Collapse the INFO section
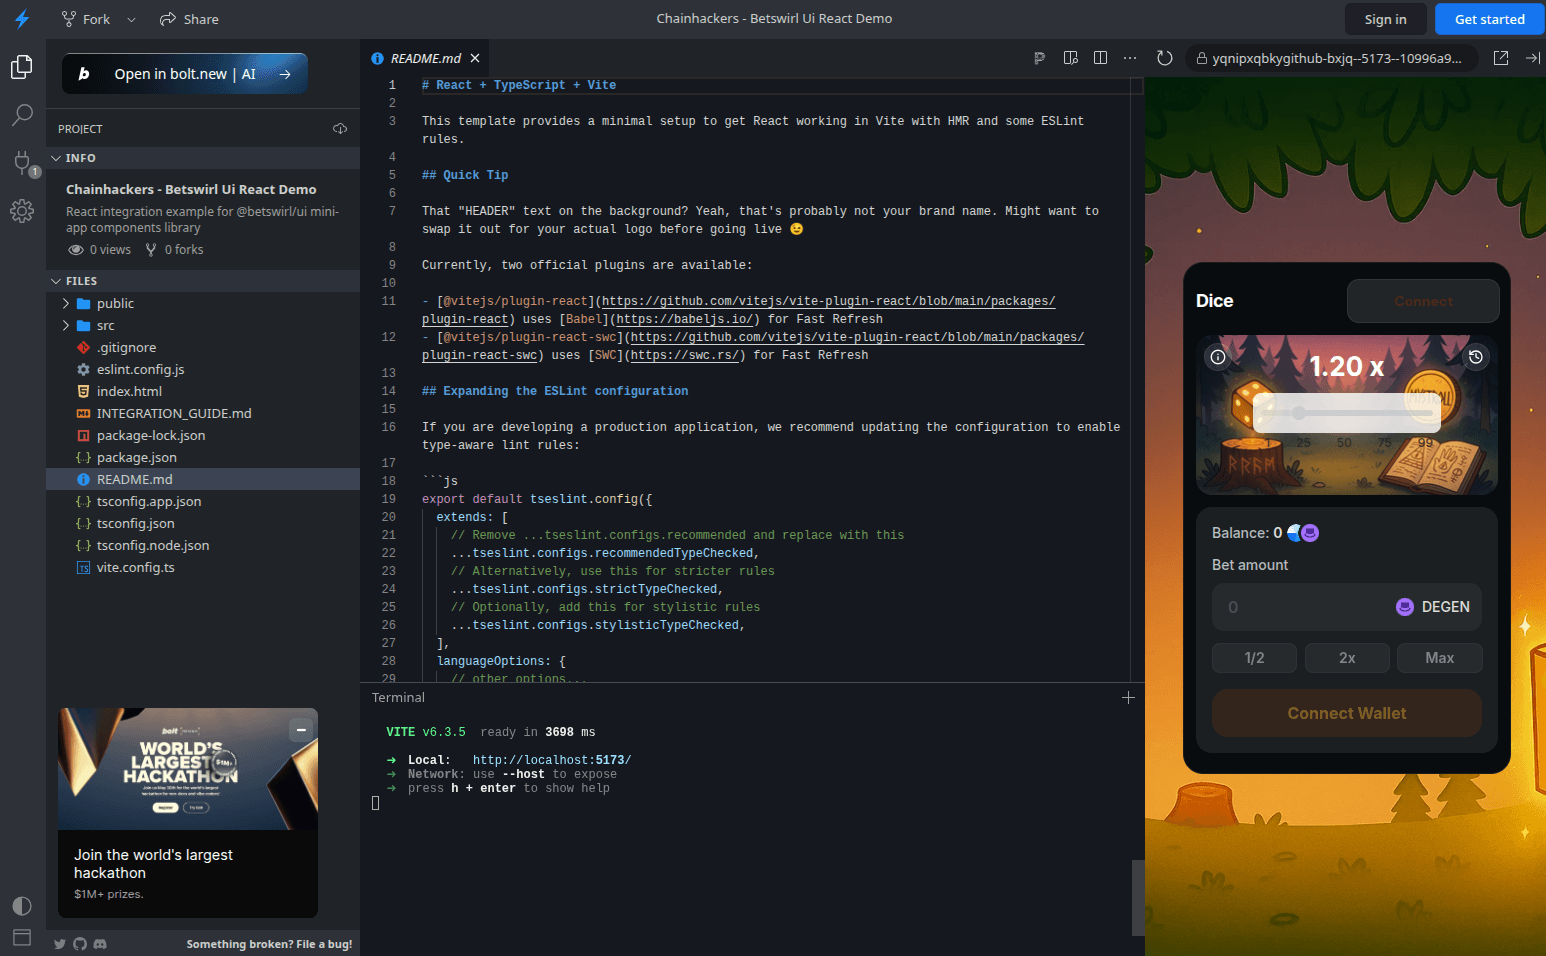Screen dimensions: 1546x956 pyautogui.click(x=203, y=158)
